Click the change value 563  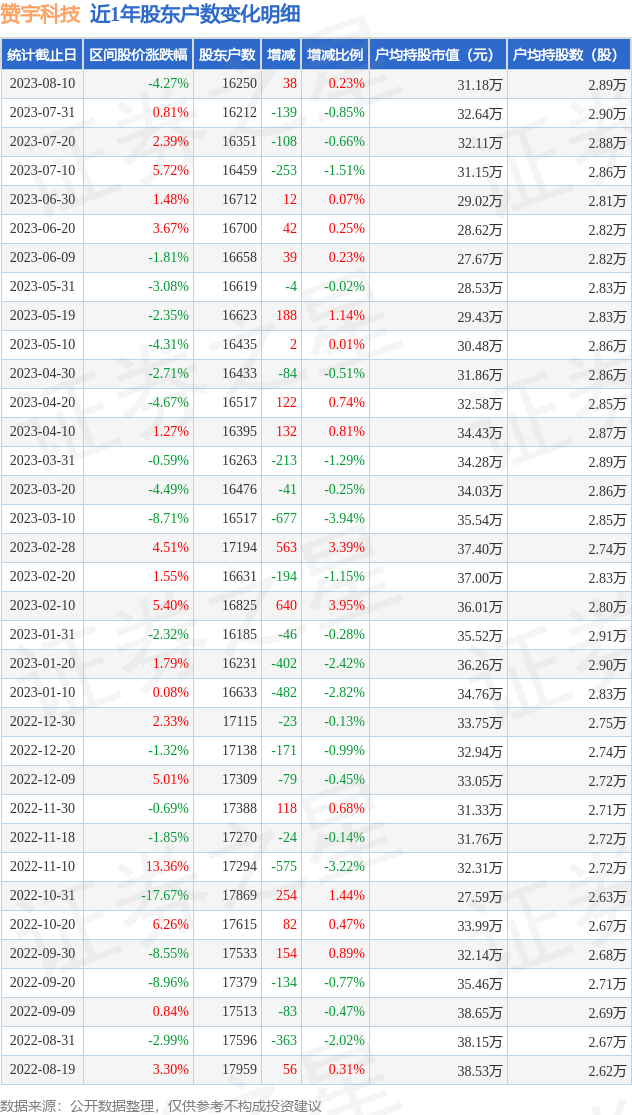tap(286, 547)
